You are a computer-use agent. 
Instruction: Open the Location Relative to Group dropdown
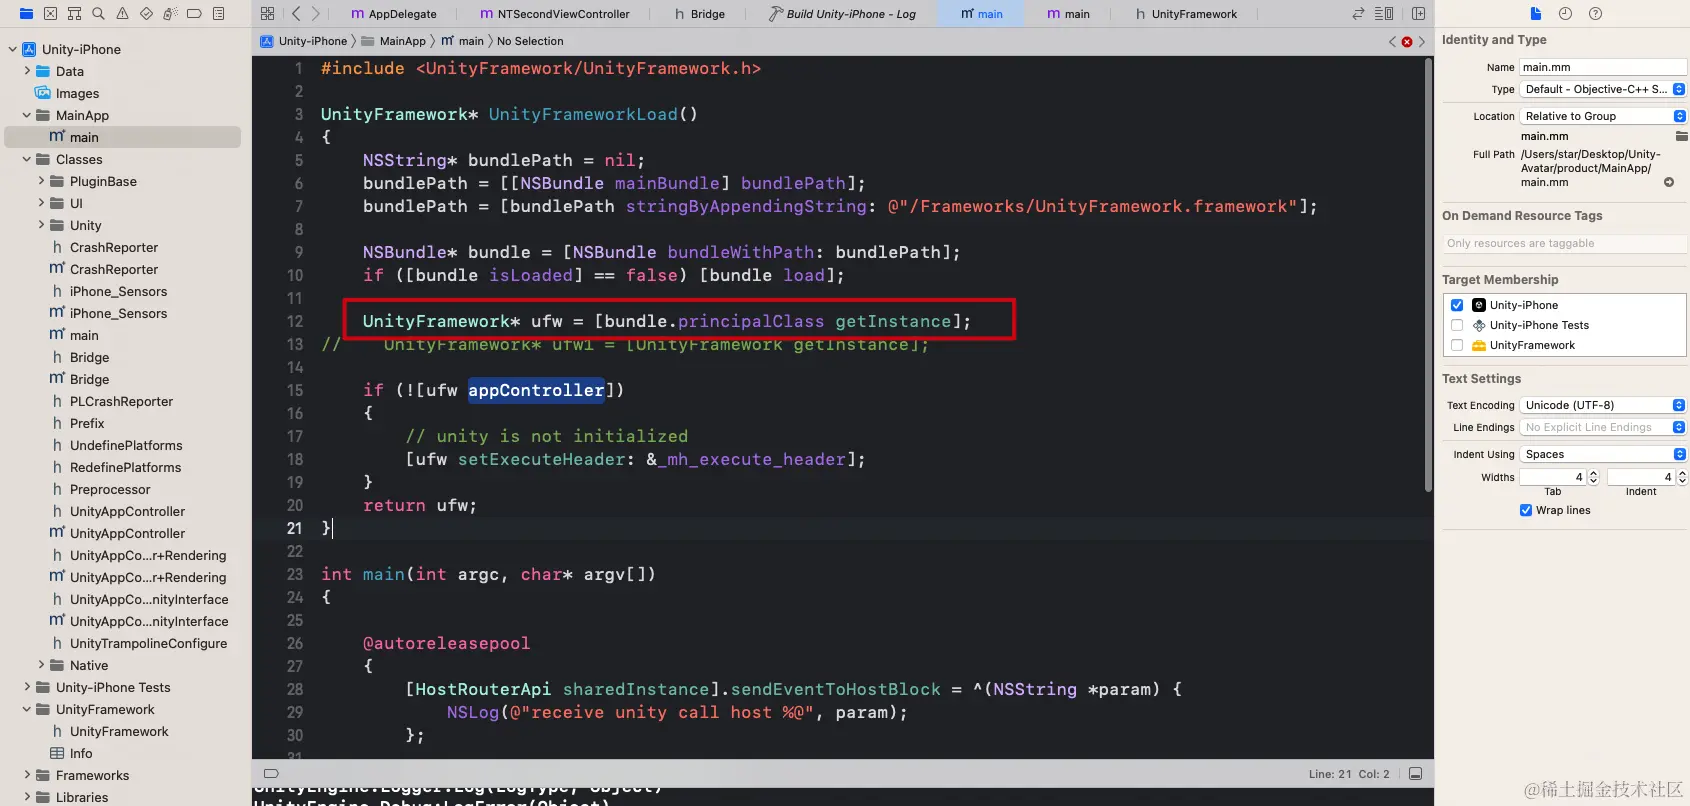tap(1603, 116)
